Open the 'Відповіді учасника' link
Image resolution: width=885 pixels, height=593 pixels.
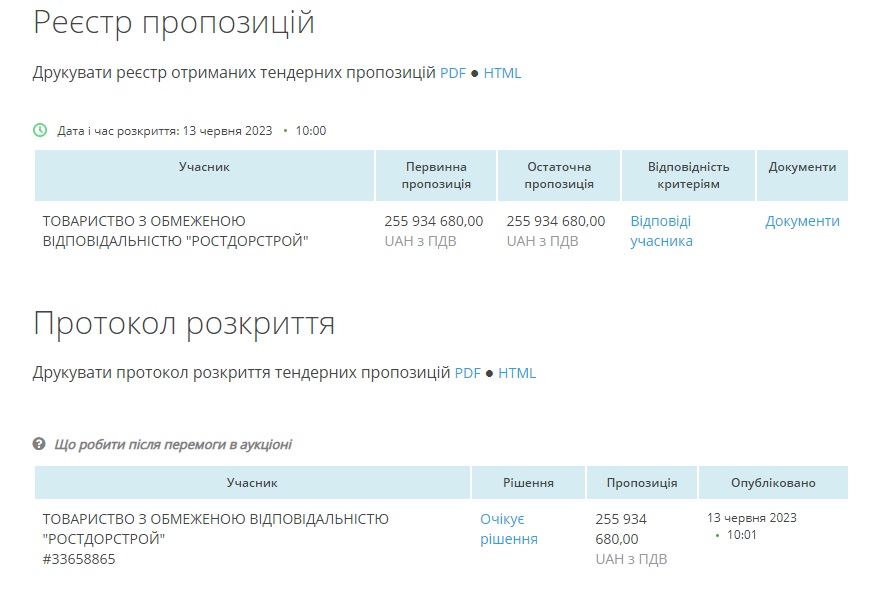click(x=661, y=231)
